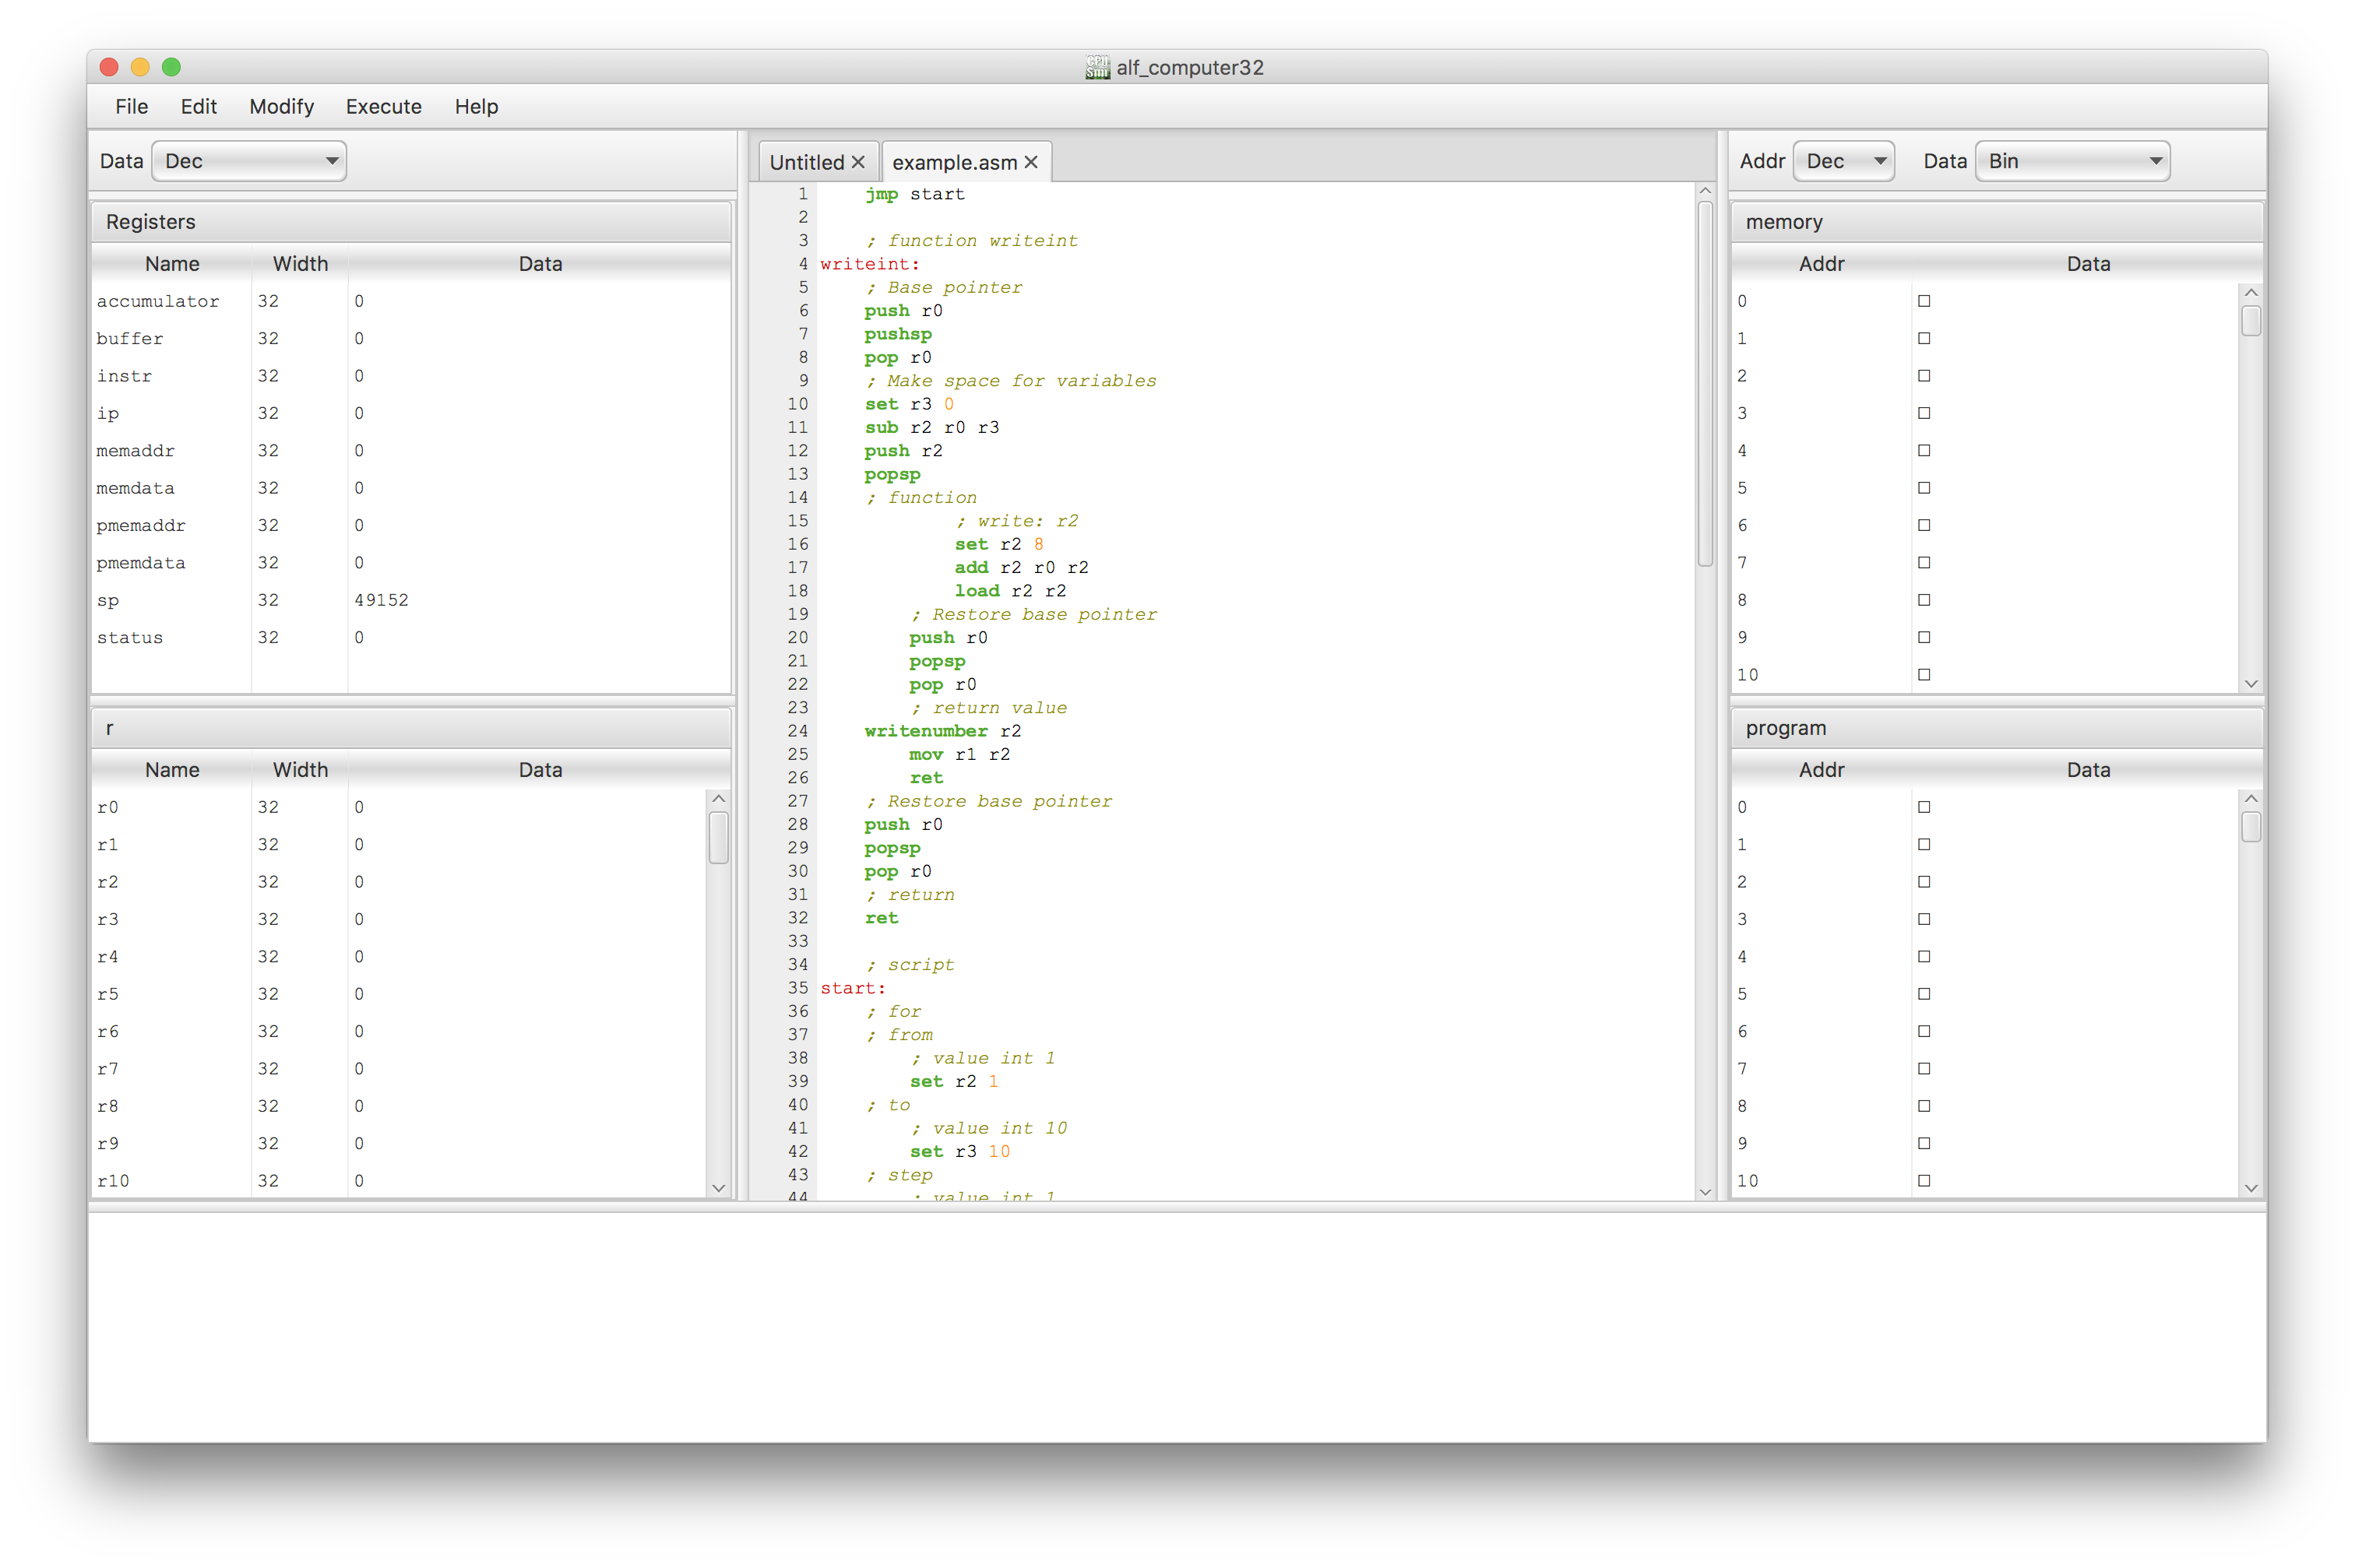This screenshot has height=1568, width=2355.
Task: Open the registers Data Dec dropdown
Action: coord(249,161)
